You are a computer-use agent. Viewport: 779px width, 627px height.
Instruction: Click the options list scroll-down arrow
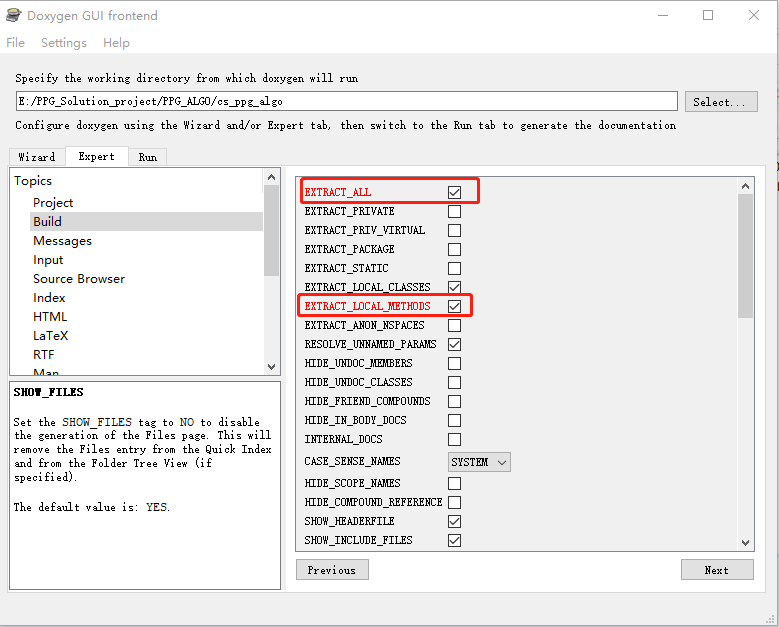[x=745, y=543]
